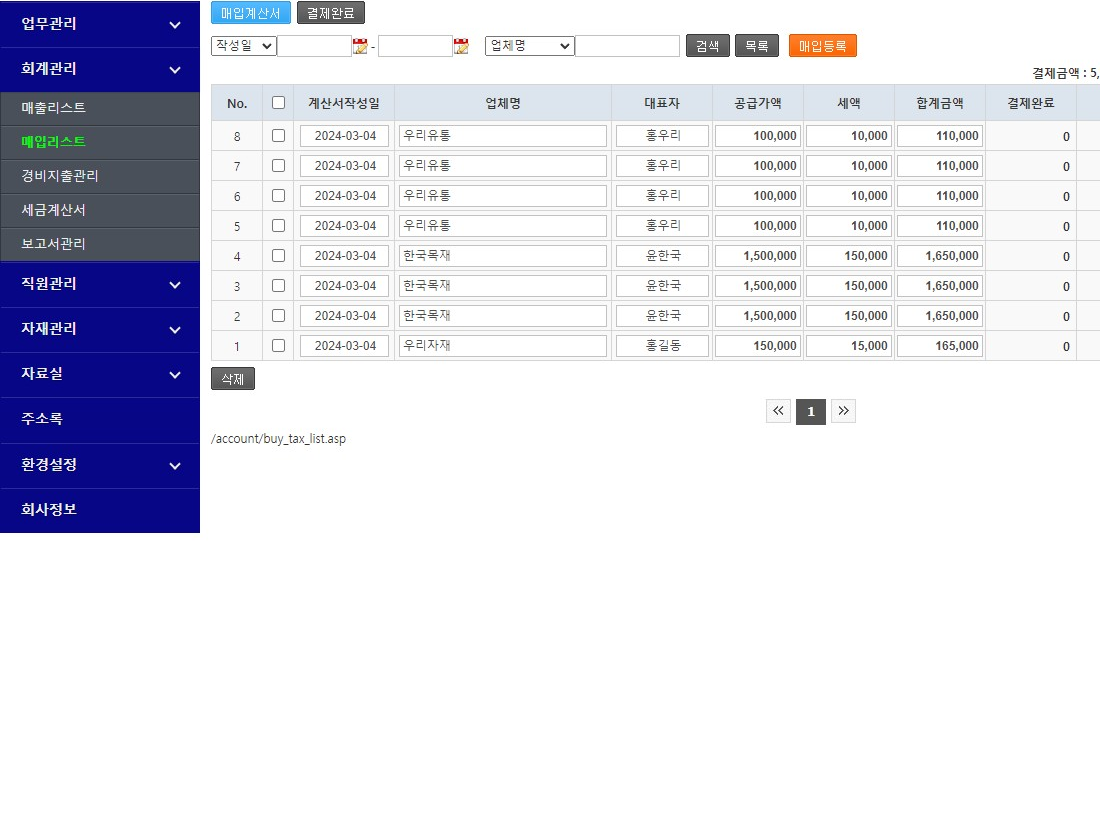
Task: Open the end date calendar picker icon
Action: [x=461, y=46]
